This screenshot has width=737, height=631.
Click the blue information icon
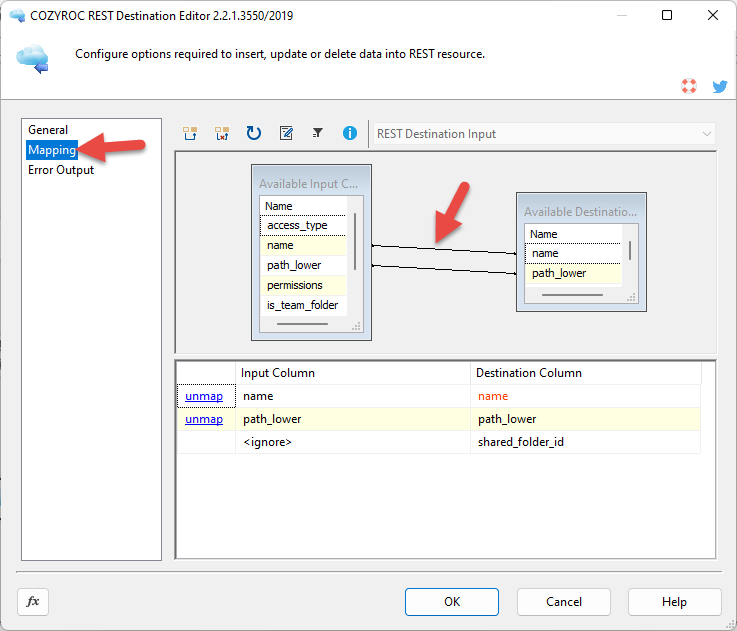350,134
